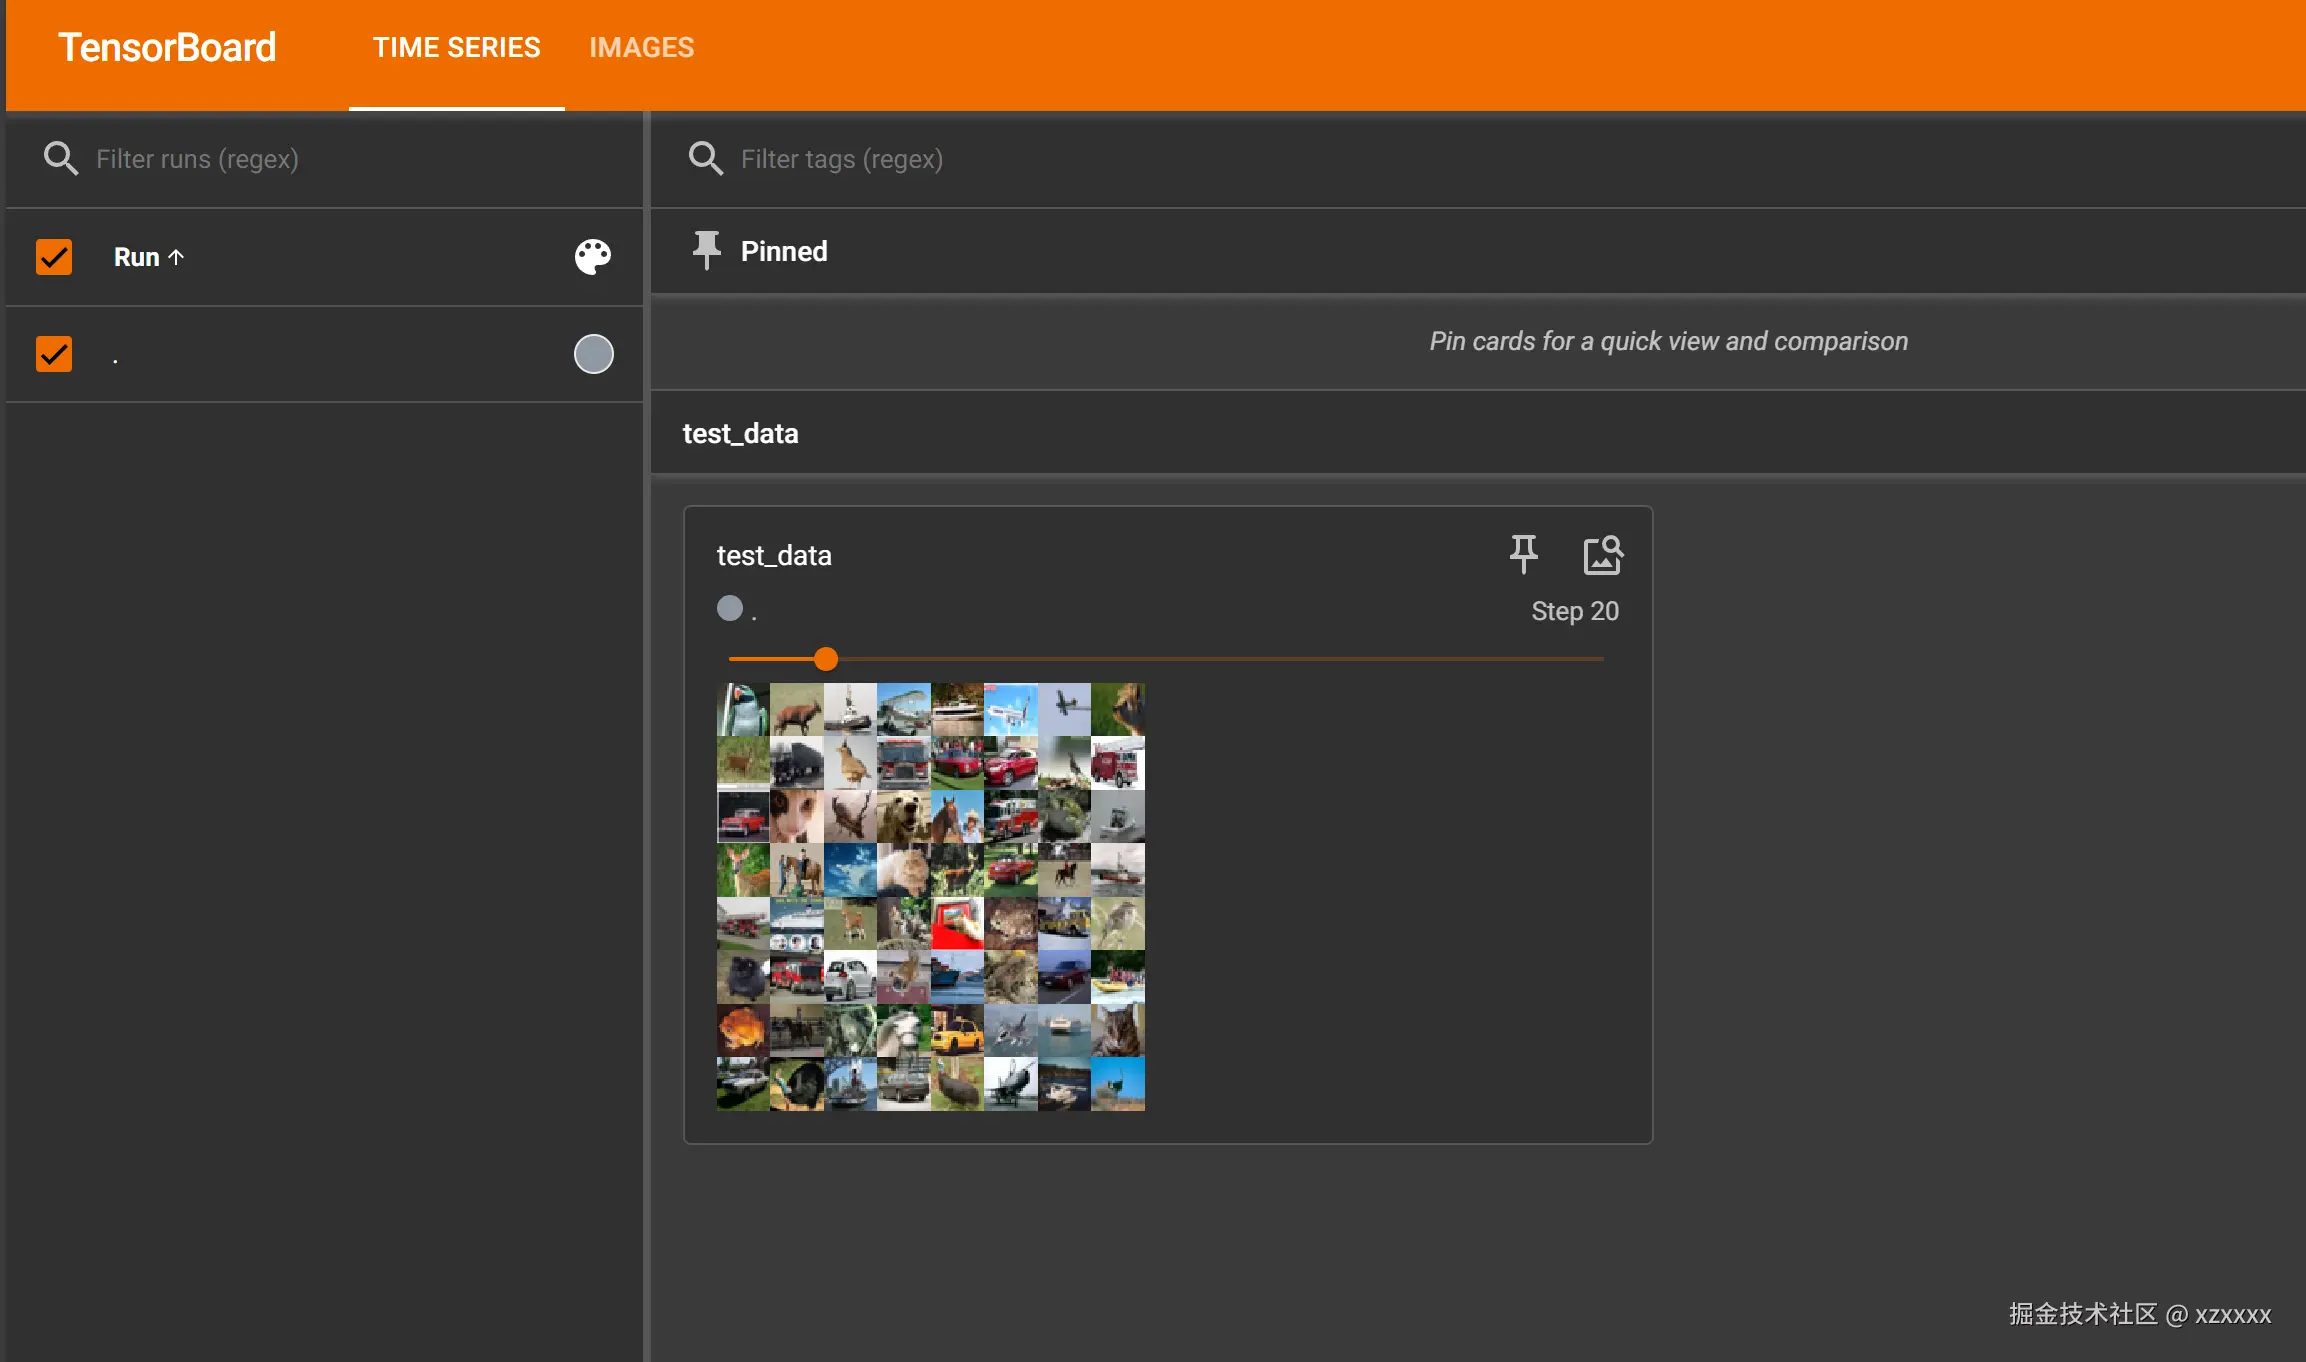Open the test_data image grid thumbnail

931,897
